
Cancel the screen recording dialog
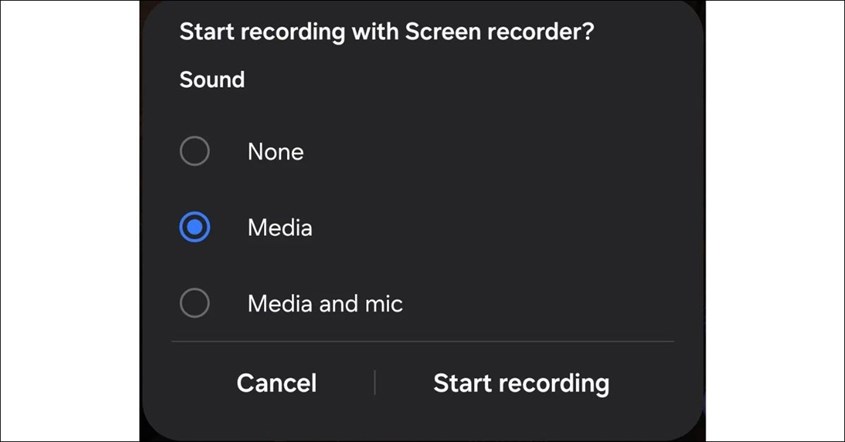276,383
